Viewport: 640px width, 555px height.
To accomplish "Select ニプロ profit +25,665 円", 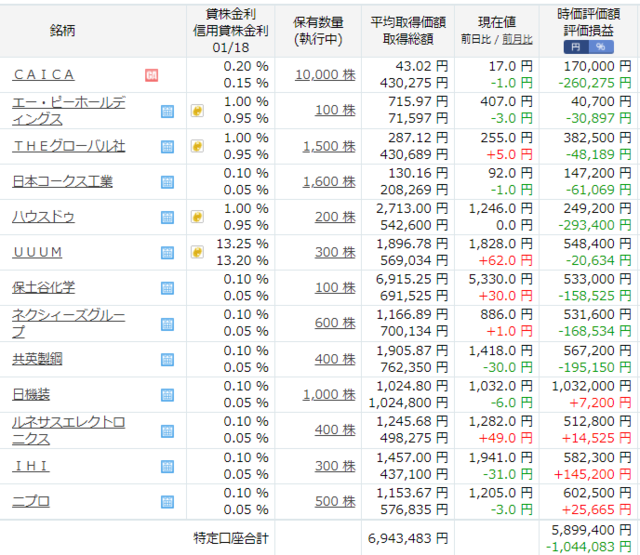I will (596, 509).
